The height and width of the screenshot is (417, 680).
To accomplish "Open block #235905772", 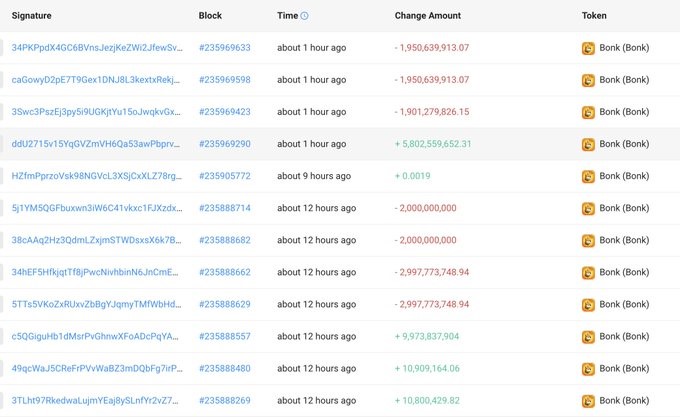I will click(x=225, y=176).
